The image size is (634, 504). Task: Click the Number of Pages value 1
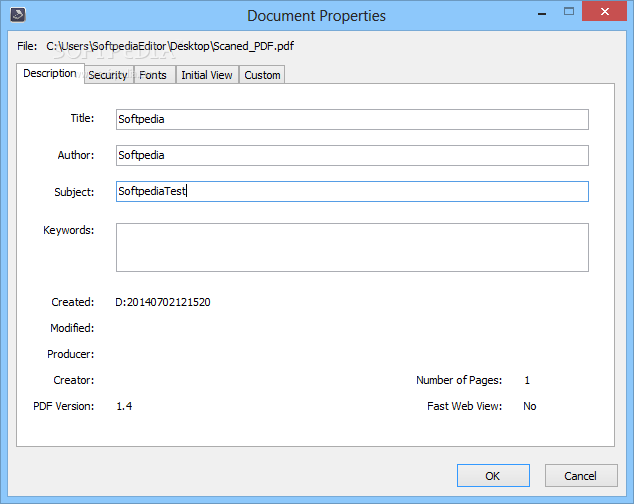tap(527, 380)
